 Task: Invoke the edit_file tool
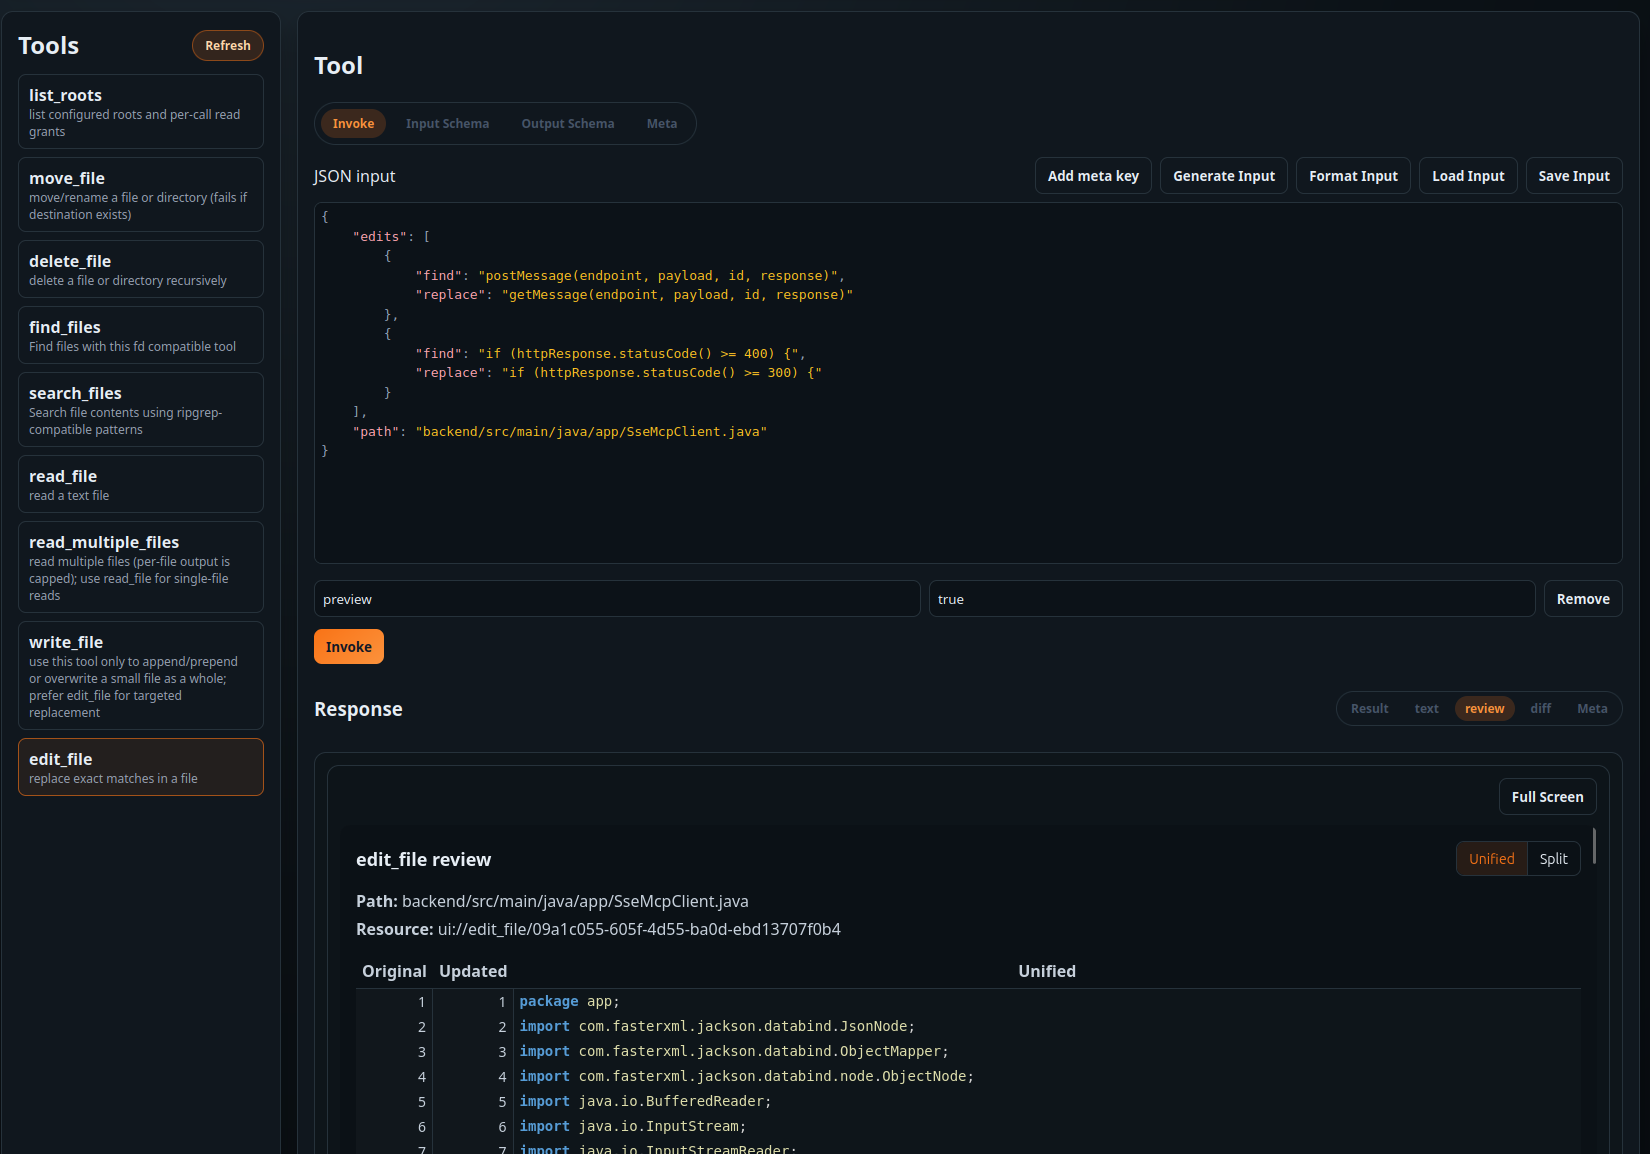point(348,646)
